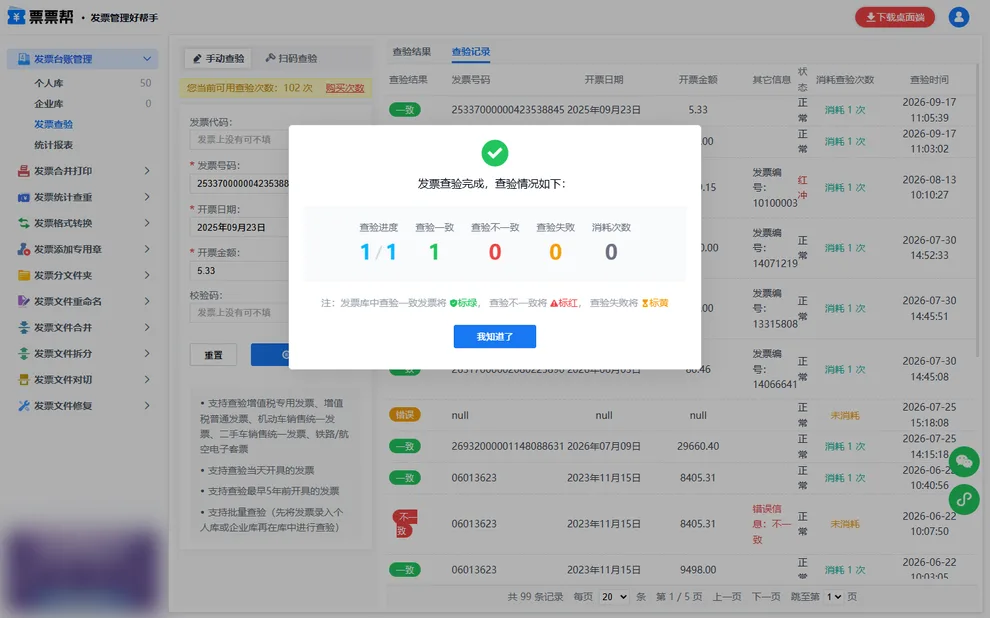Click invoice number 25337000000423538845 in table

508,110
